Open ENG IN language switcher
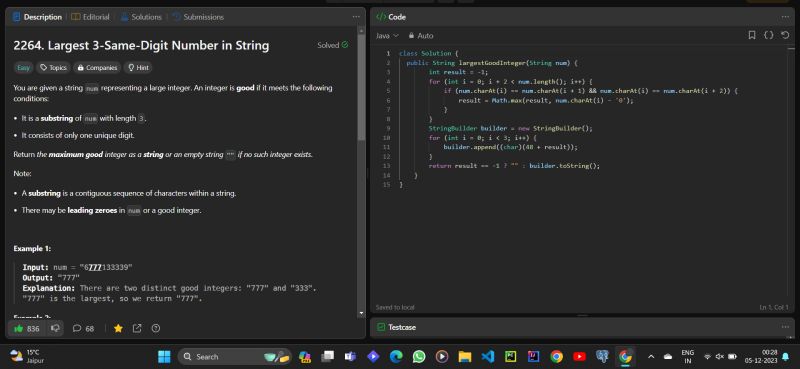Screen dimensions: 800x369 (x=687, y=356)
